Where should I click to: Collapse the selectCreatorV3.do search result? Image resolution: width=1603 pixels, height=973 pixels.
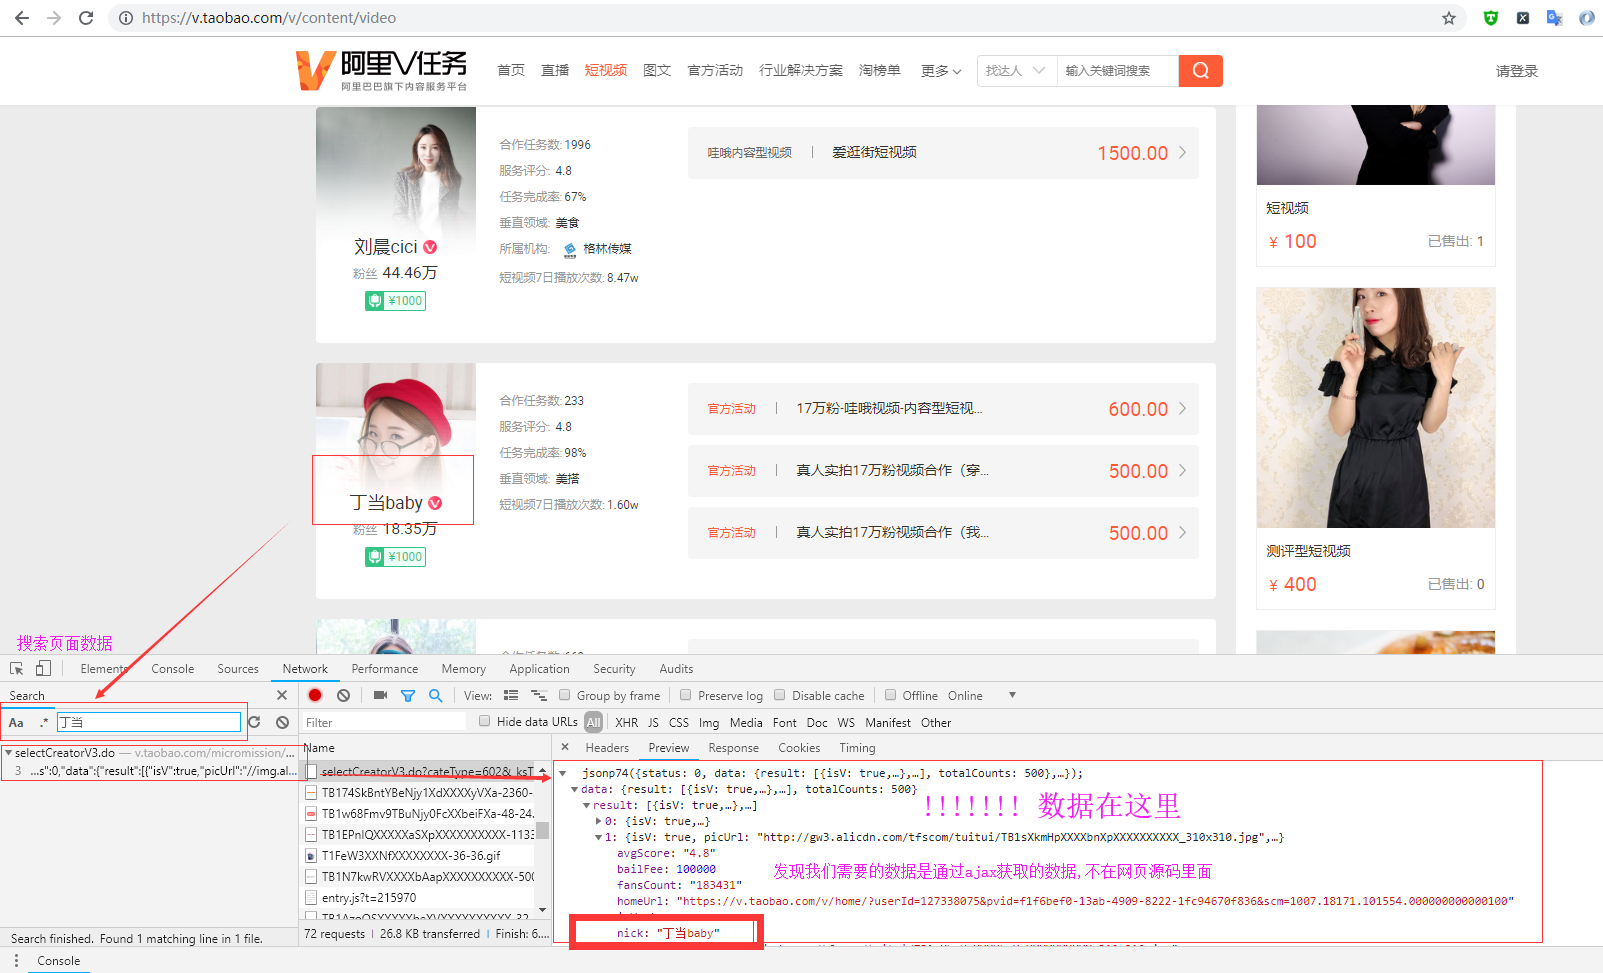pos(8,753)
